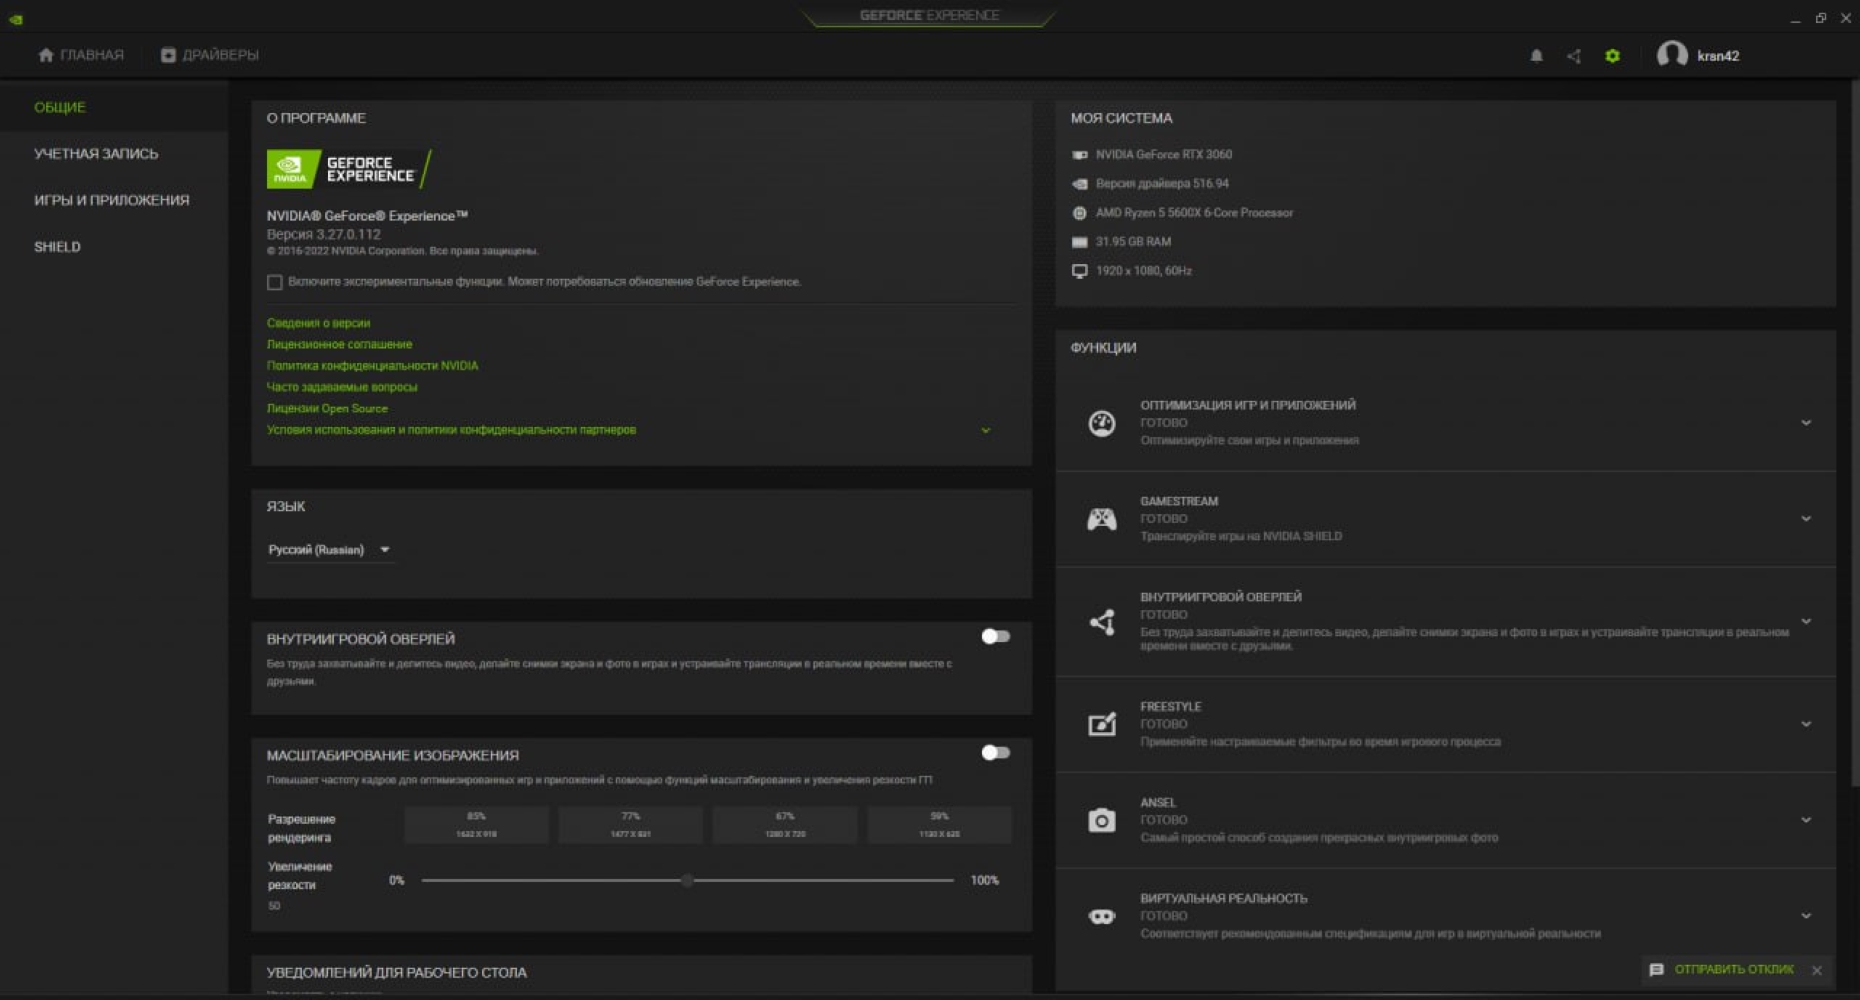This screenshot has height=1000, width=1860.
Task: Click the virtual reality headset icon
Action: (x=1101, y=916)
